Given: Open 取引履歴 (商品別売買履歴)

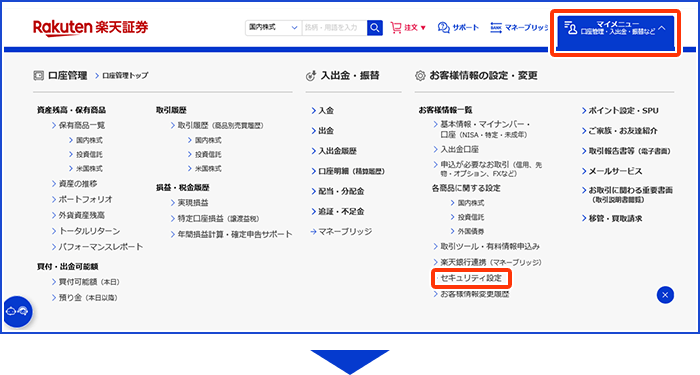Looking at the screenshot, I should pyautogui.click(x=217, y=126).
